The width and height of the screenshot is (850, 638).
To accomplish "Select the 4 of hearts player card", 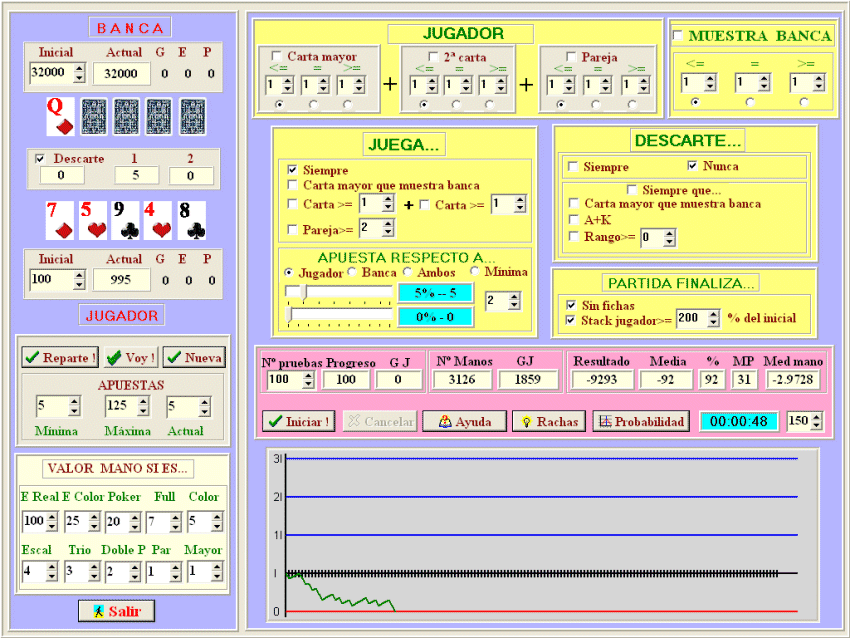I will [x=159, y=220].
